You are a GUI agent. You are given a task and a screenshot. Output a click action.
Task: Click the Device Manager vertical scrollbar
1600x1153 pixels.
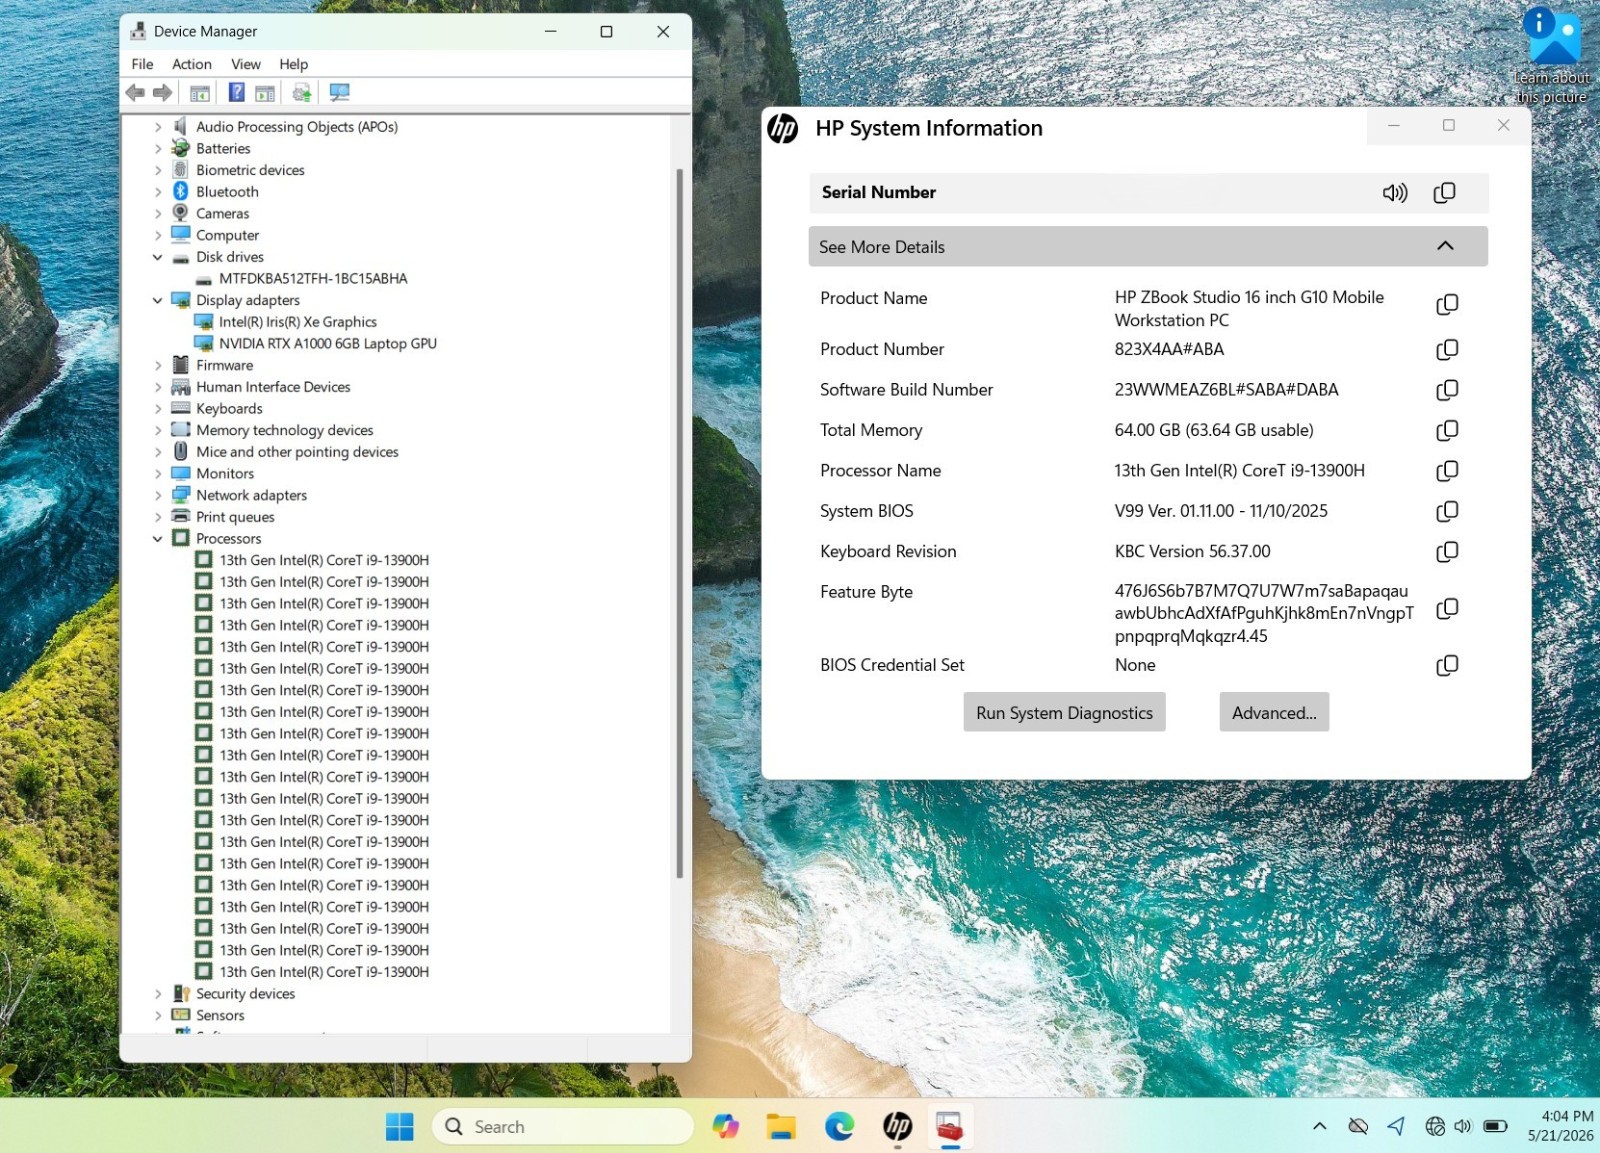pyautogui.click(x=680, y=524)
